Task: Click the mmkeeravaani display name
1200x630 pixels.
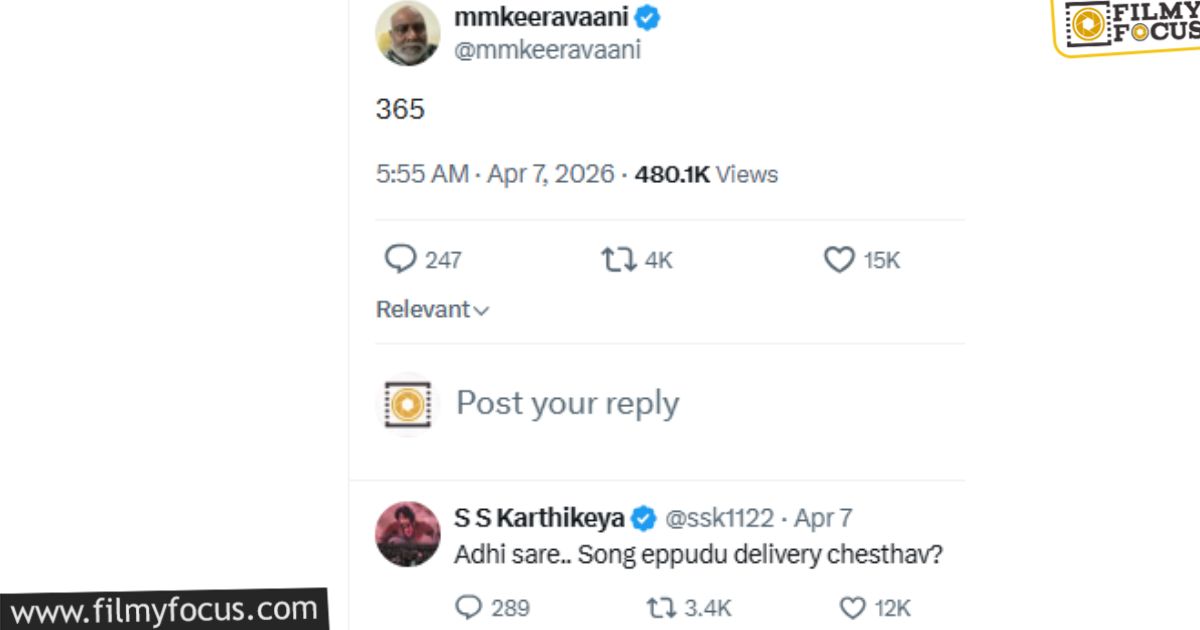Action: [x=541, y=17]
